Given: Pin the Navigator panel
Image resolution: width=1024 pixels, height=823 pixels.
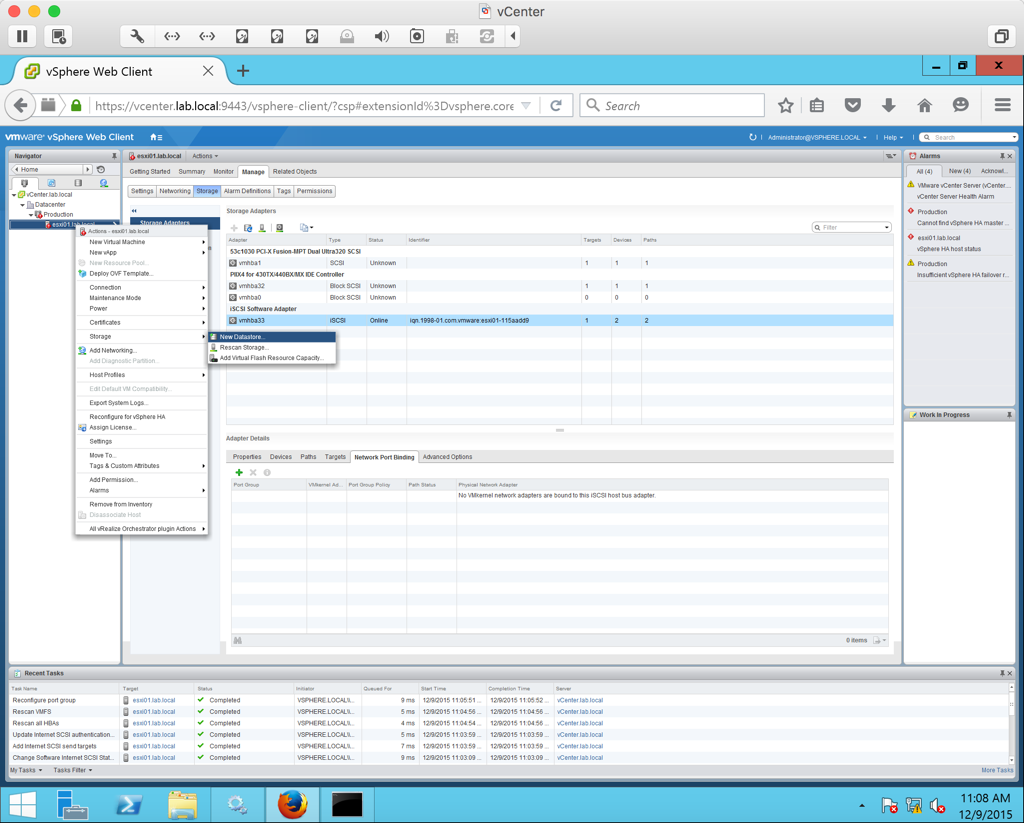Looking at the screenshot, I should tap(114, 156).
